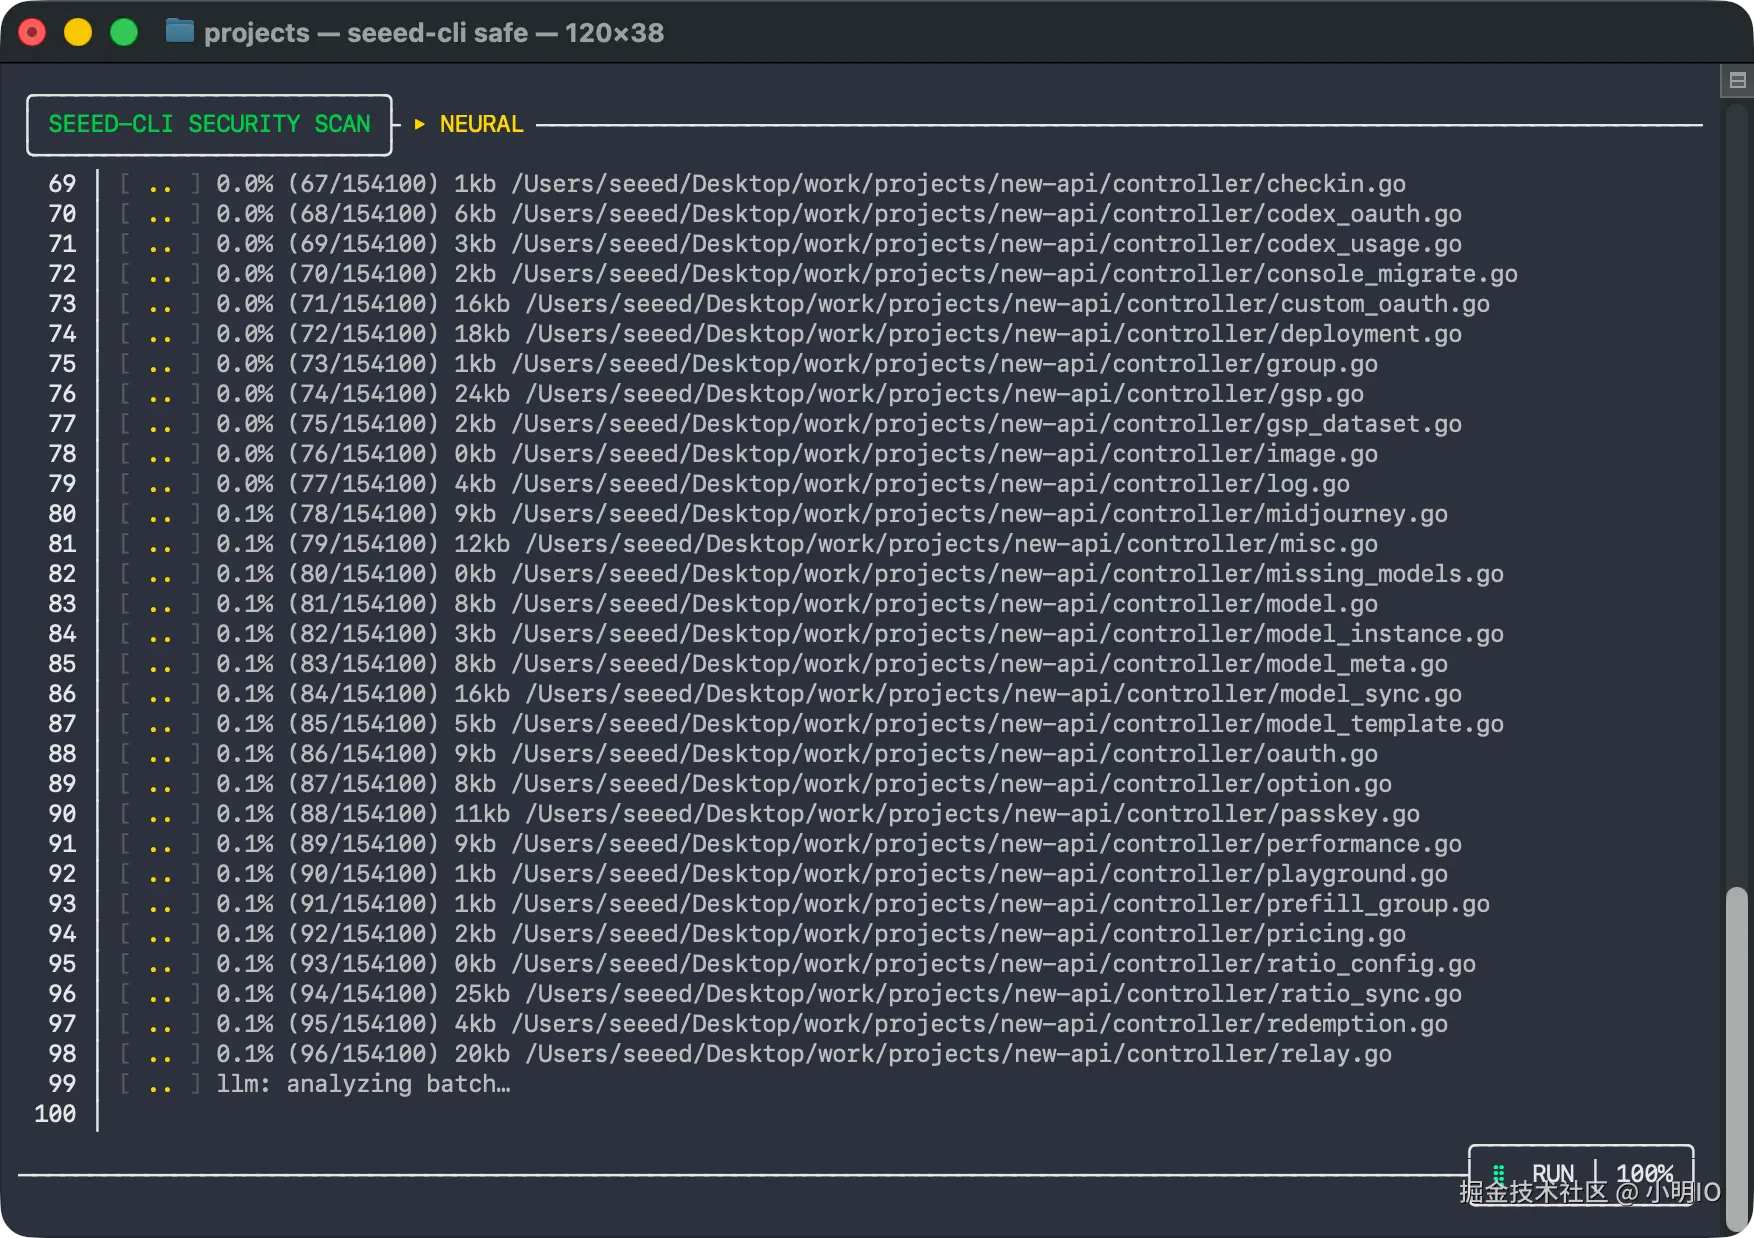Screen dimensions: 1754x1238
Task: Click the green spinner dots beside RUN
Action: (x=1498, y=1173)
